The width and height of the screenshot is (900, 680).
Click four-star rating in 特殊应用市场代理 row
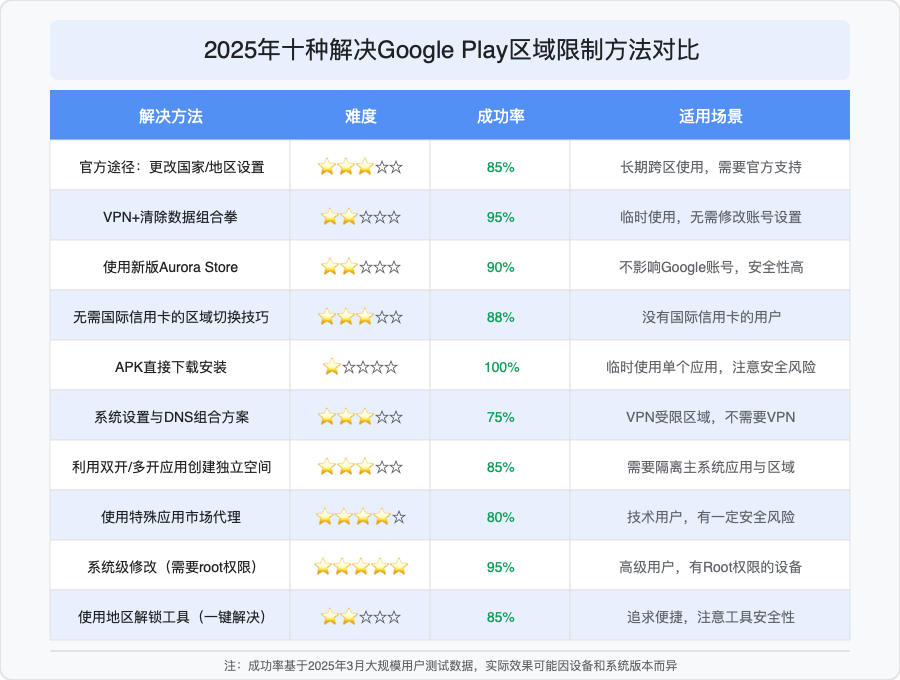point(360,516)
